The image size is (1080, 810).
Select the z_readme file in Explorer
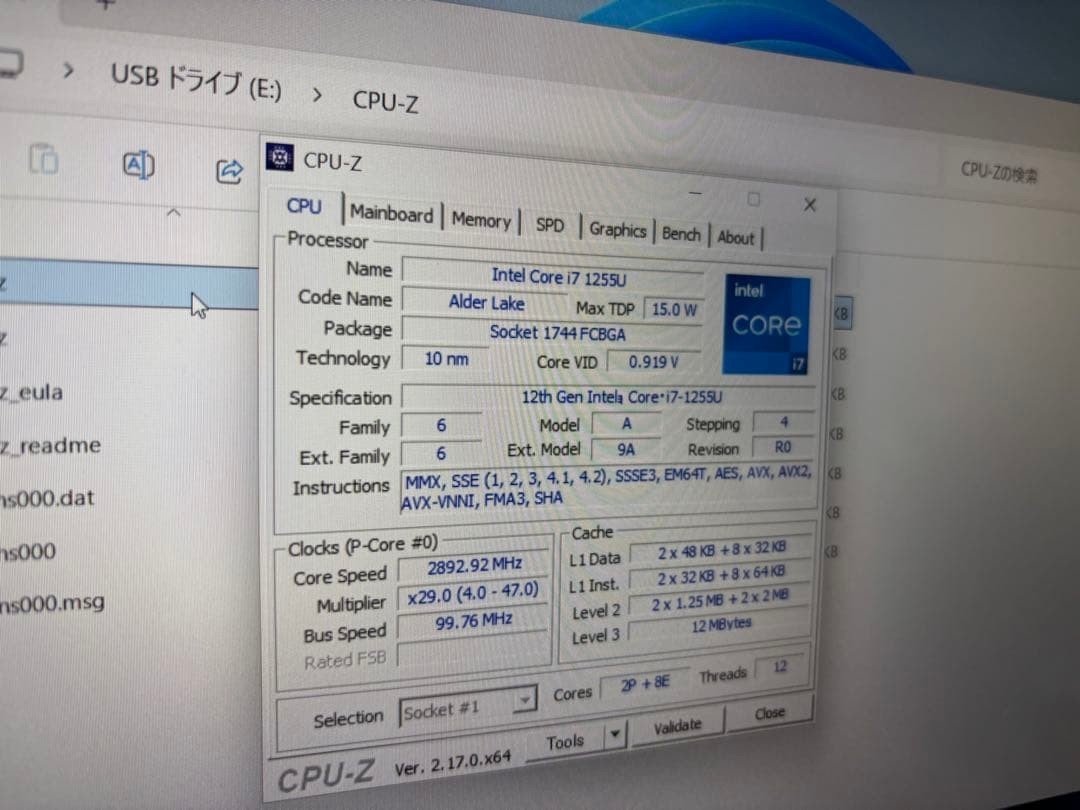click(50, 446)
